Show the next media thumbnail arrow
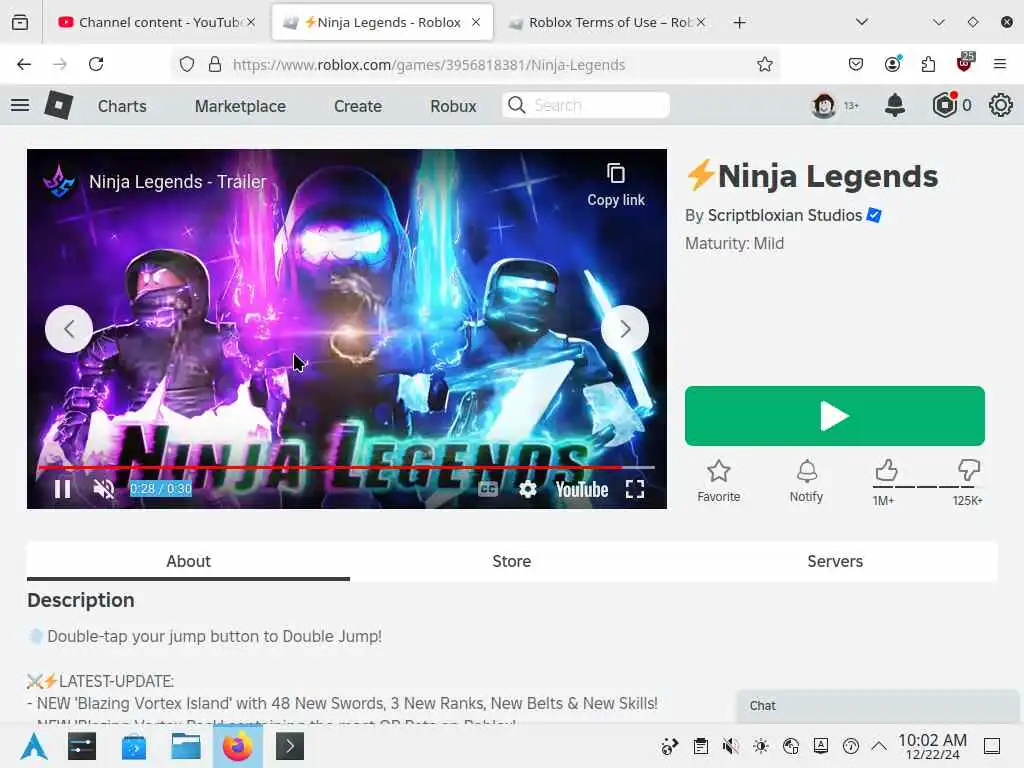 pyautogui.click(x=625, y=329)
